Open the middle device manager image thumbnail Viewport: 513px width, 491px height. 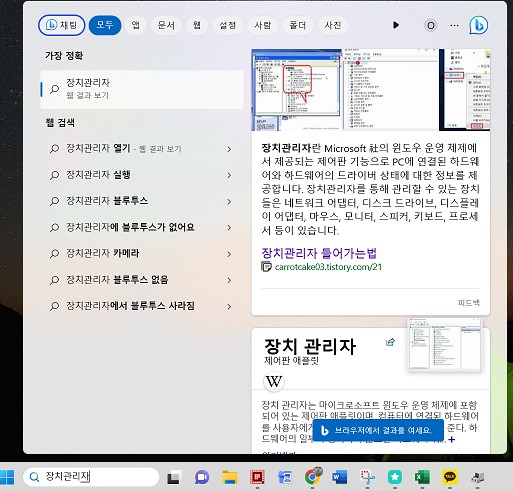[x=391, y=90]
